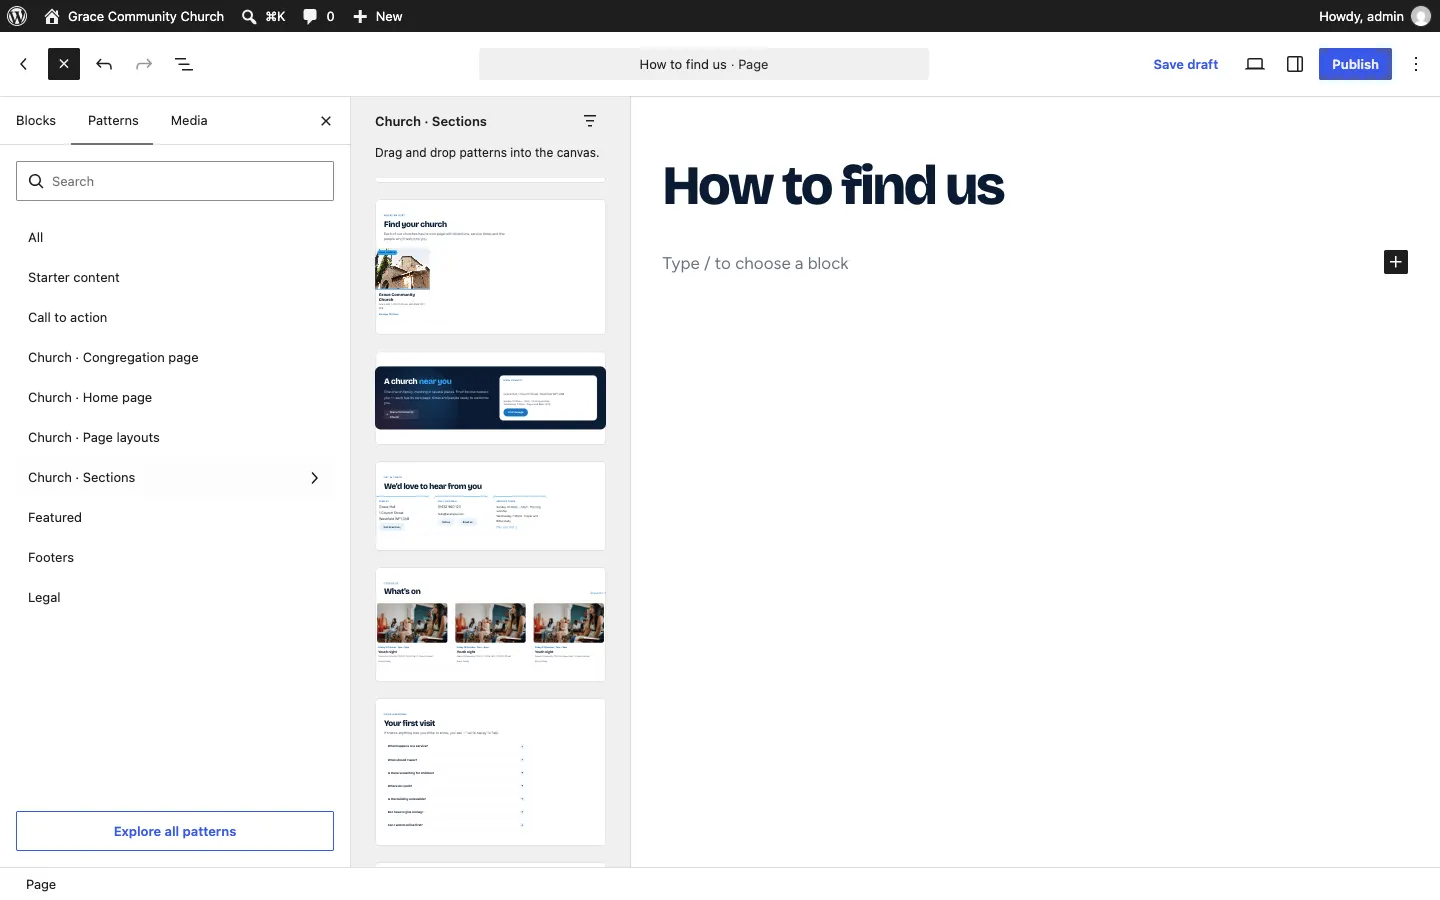Select Church · Congregation page category
Screen dimensions: 1440x900
(x=175, y=358)
